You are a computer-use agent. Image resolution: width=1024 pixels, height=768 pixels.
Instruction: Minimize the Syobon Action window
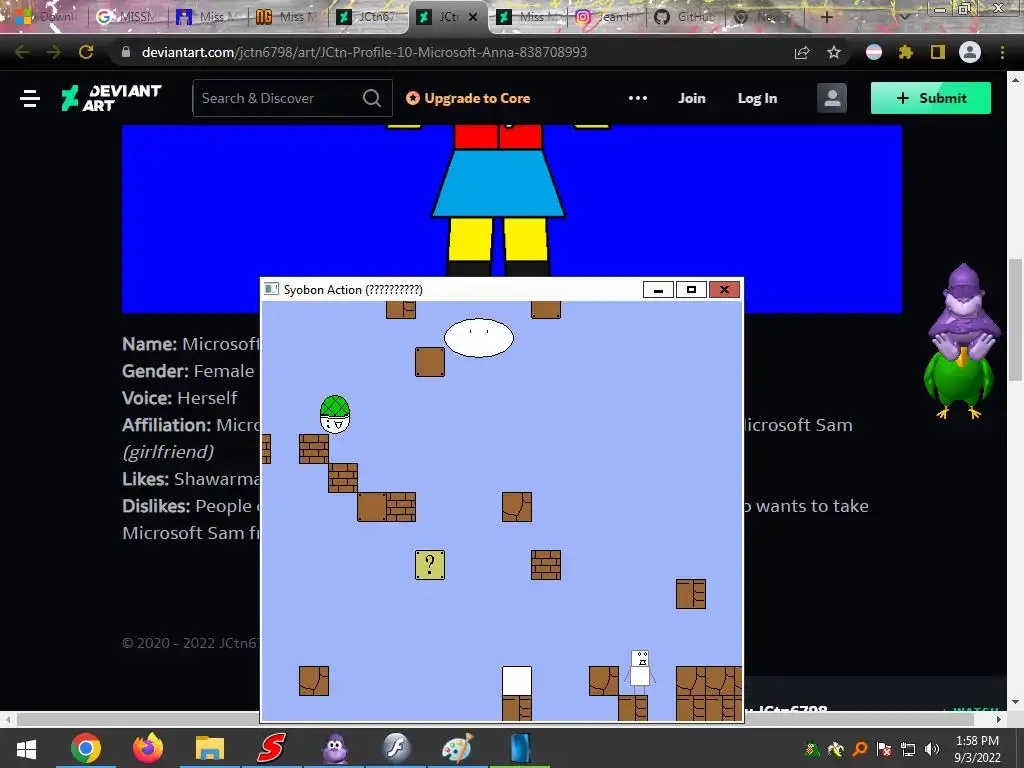[658, 289]
